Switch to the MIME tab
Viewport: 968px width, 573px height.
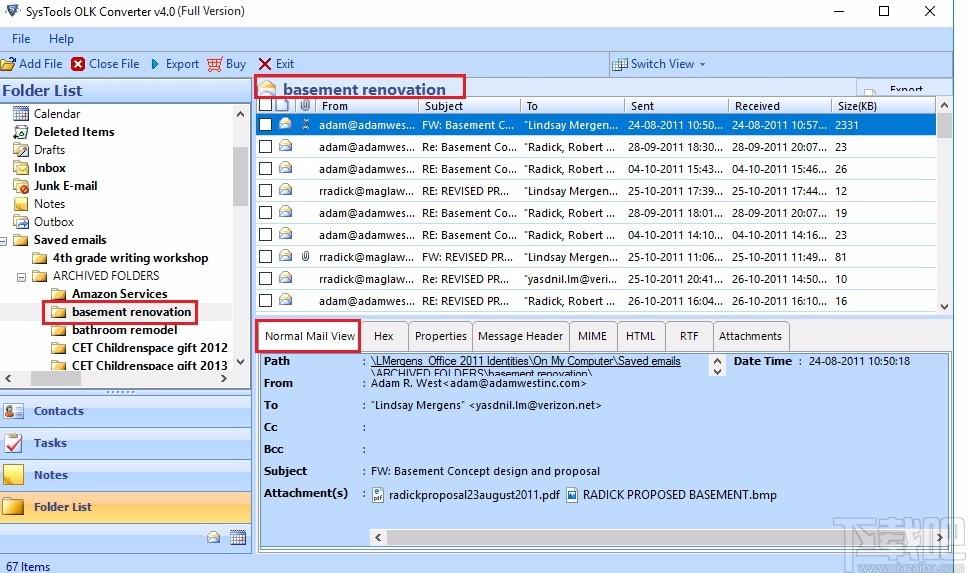[x=592, y=336]
